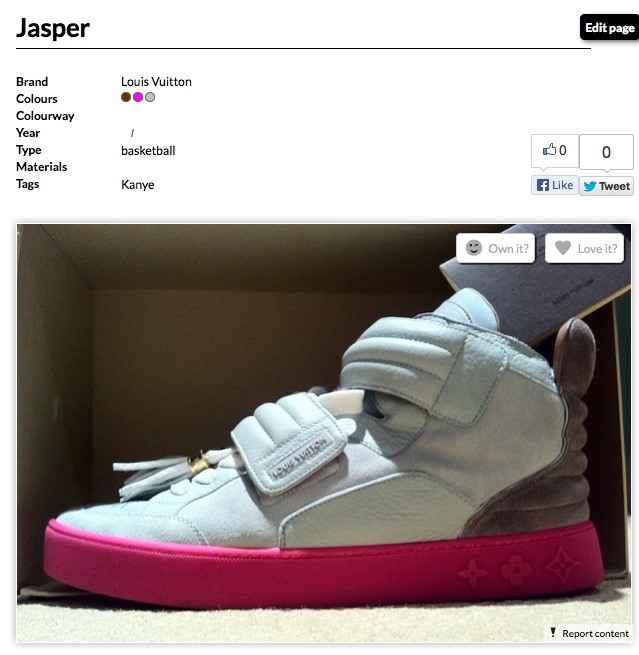The width and height of the screenshot is (639, 655).
Task: Select the magenta colour swatch
Action: [x=138, y=97]
